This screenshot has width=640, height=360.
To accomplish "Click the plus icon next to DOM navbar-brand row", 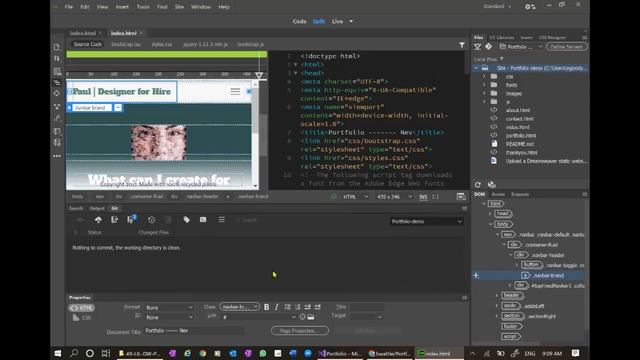I will click(x=476, y=276).
